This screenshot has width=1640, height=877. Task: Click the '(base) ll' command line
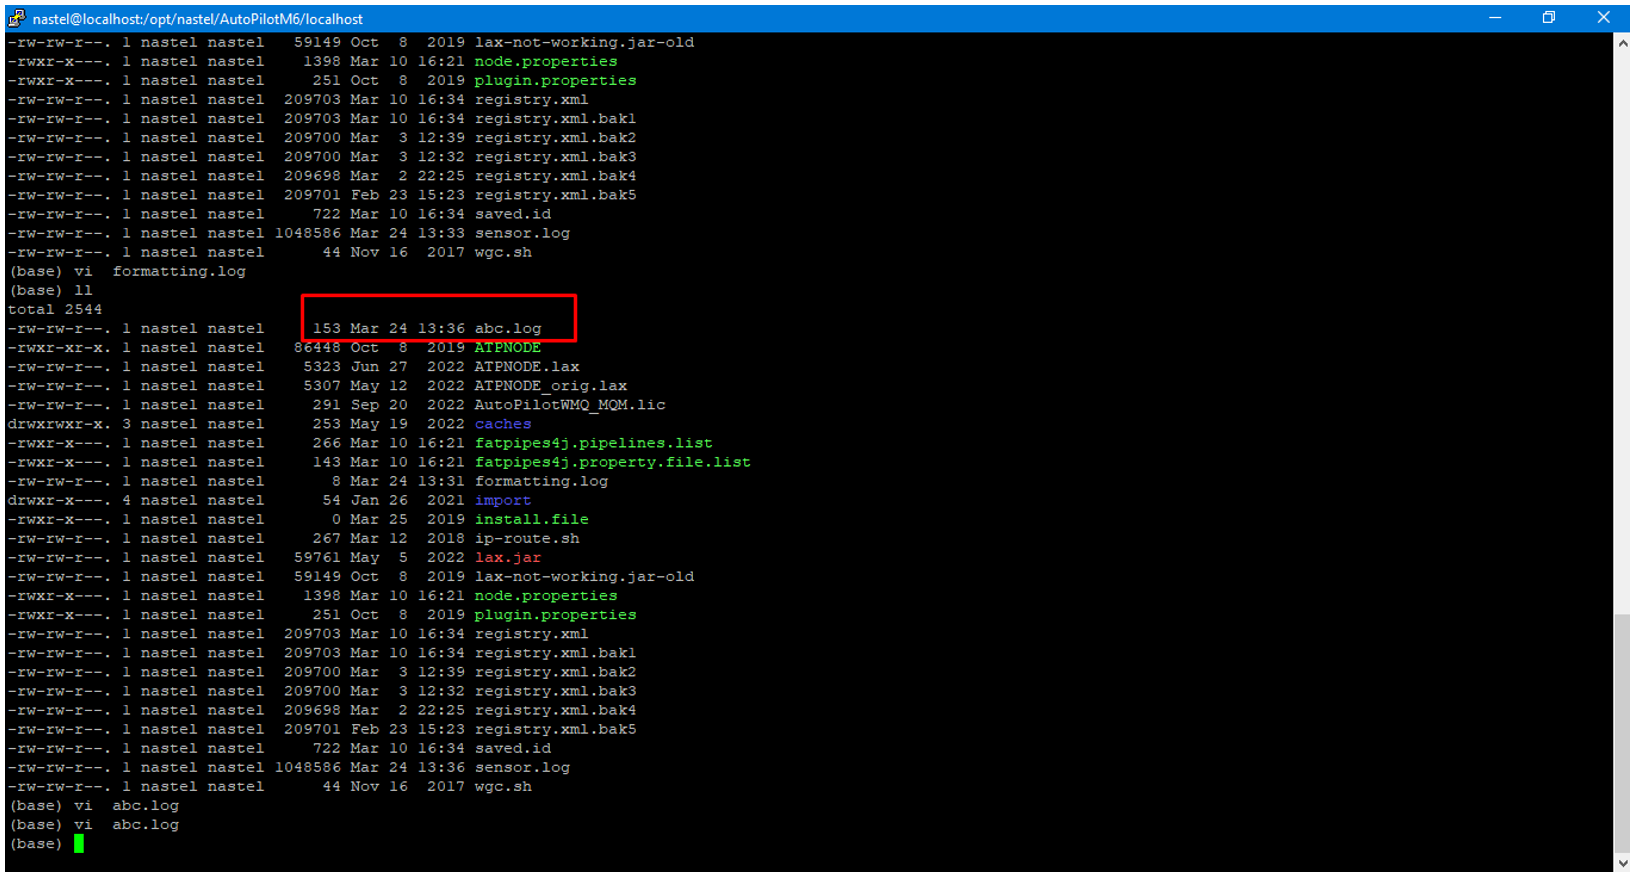tap(51, 291)
